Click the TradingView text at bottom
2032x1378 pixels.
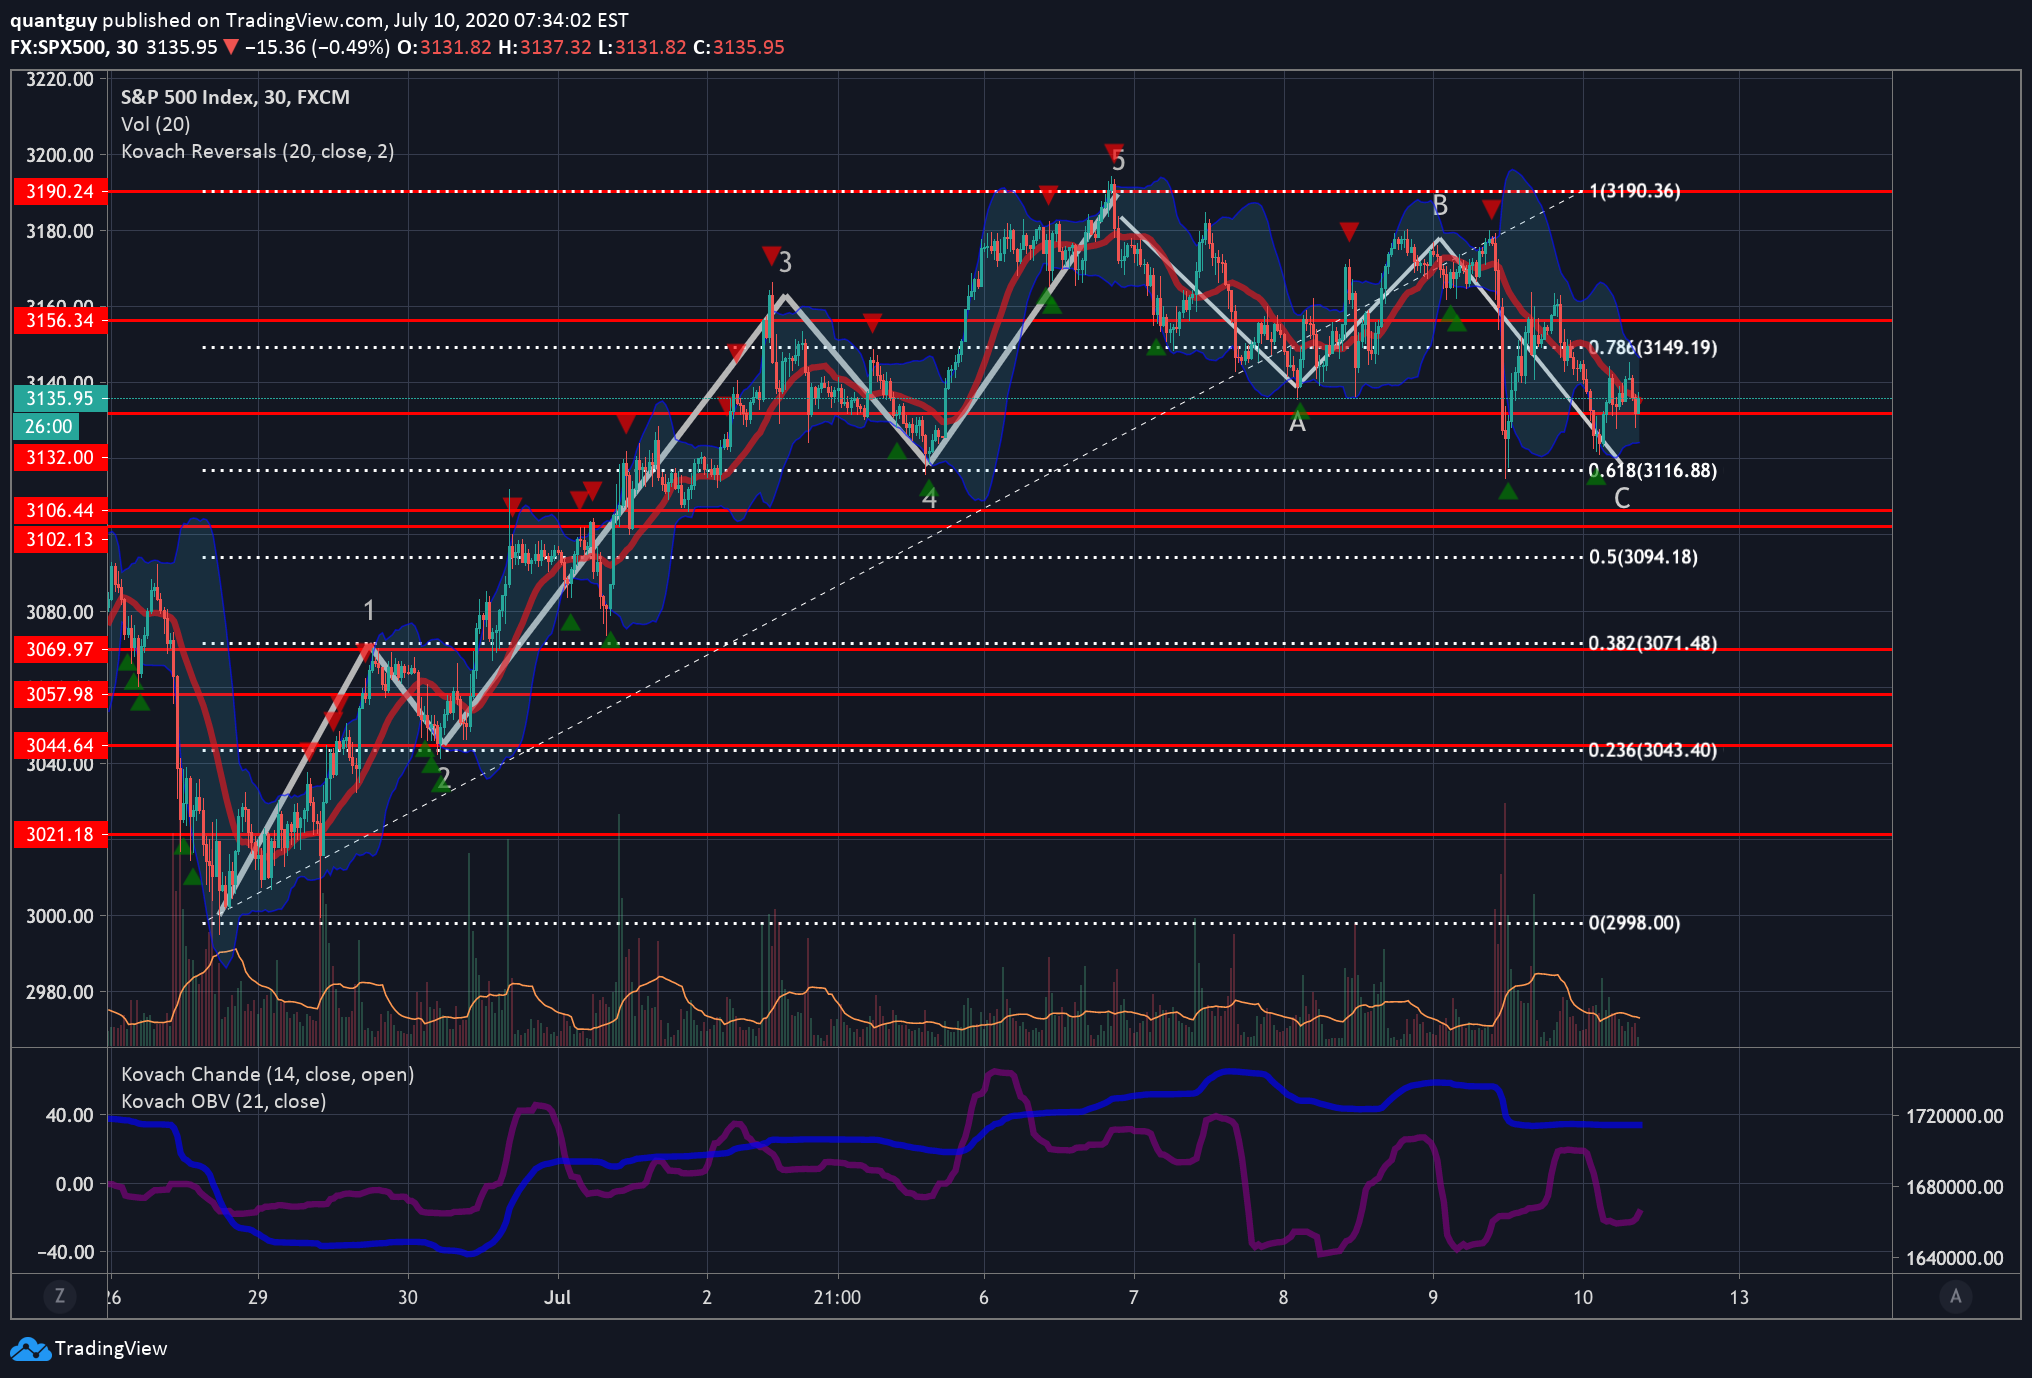coord(110,1348)
